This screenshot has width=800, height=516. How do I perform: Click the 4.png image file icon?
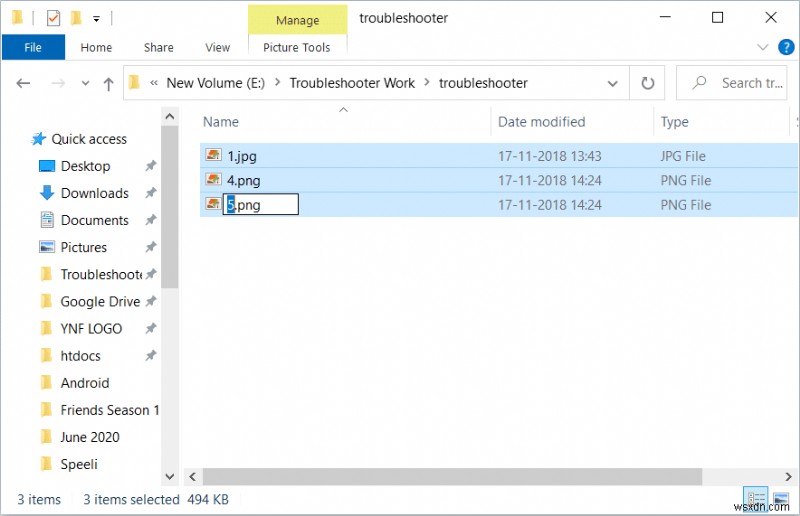point(213,179)
